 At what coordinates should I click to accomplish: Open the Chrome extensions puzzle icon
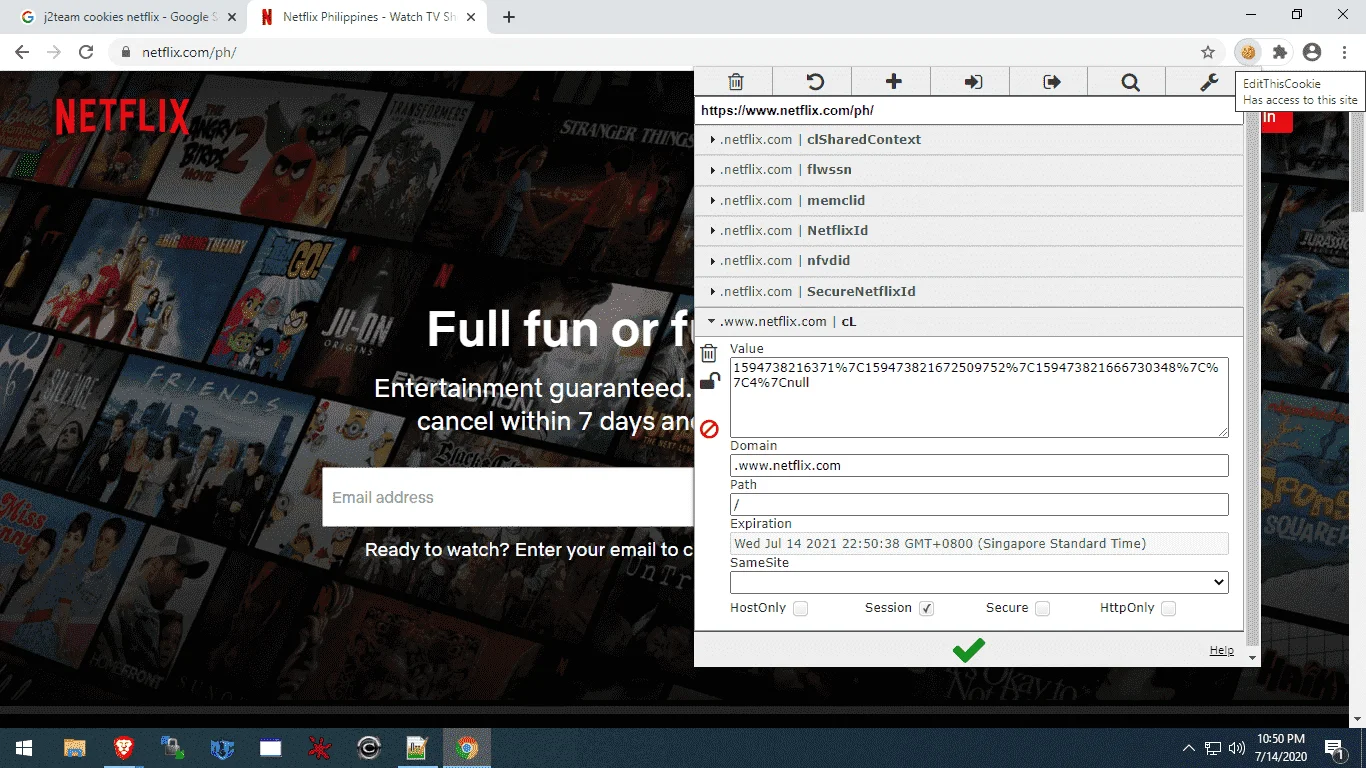[1279, 52]
